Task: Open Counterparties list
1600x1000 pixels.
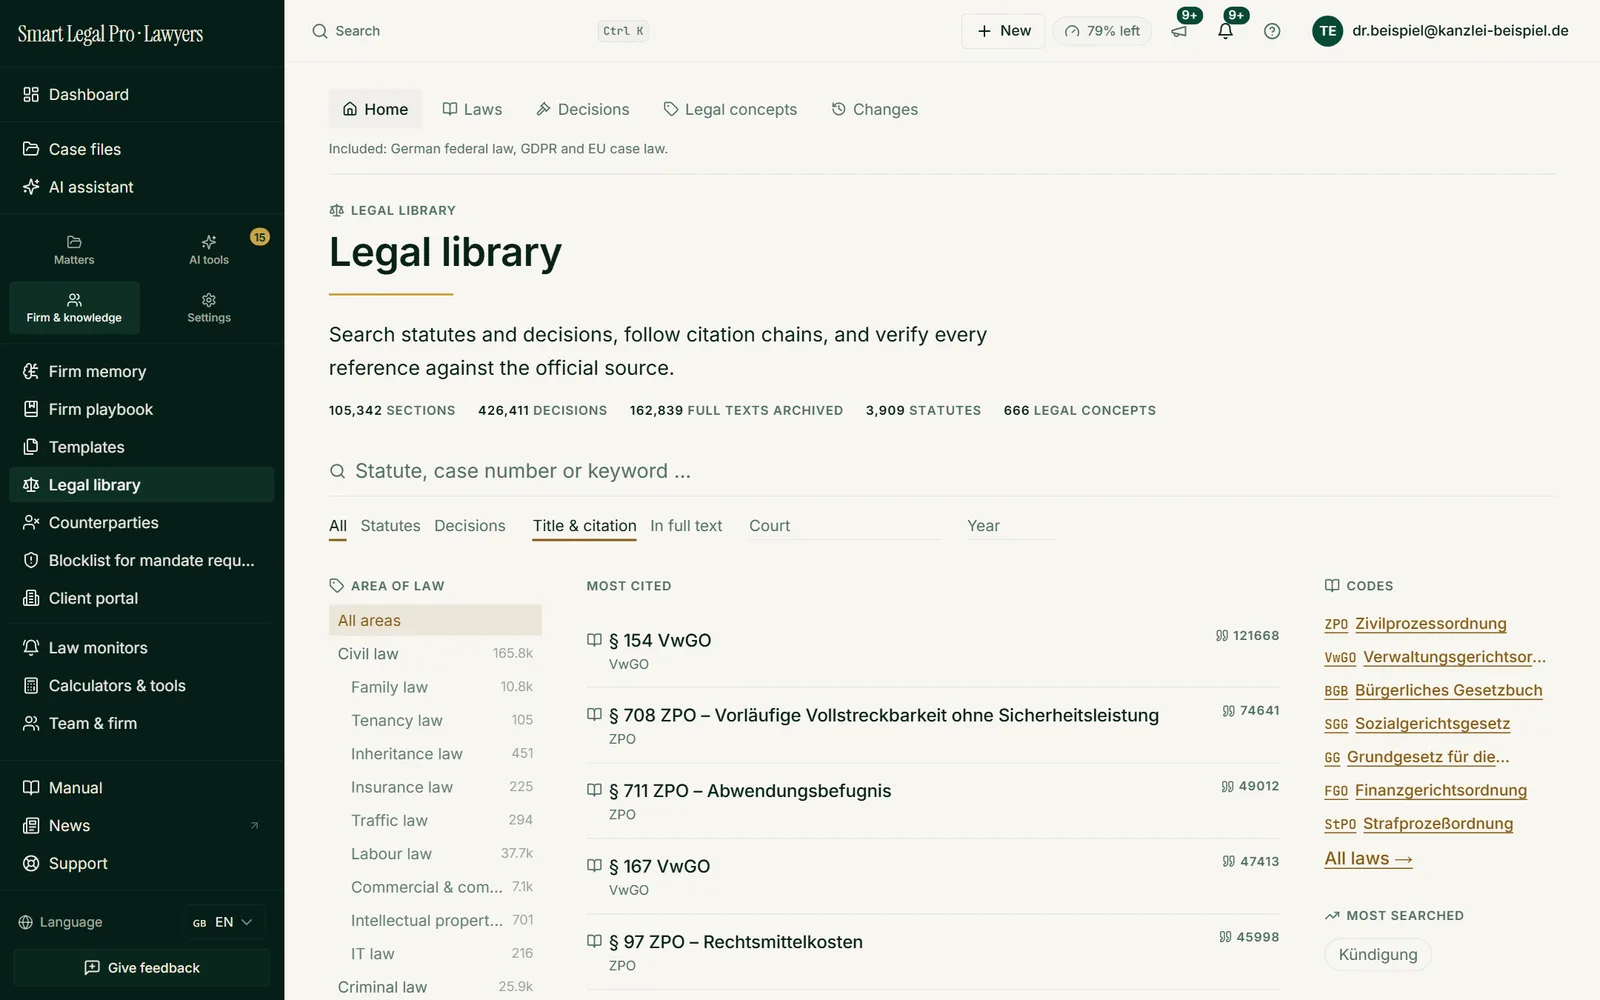Action: pyautogui.click(x=141, y=523)
